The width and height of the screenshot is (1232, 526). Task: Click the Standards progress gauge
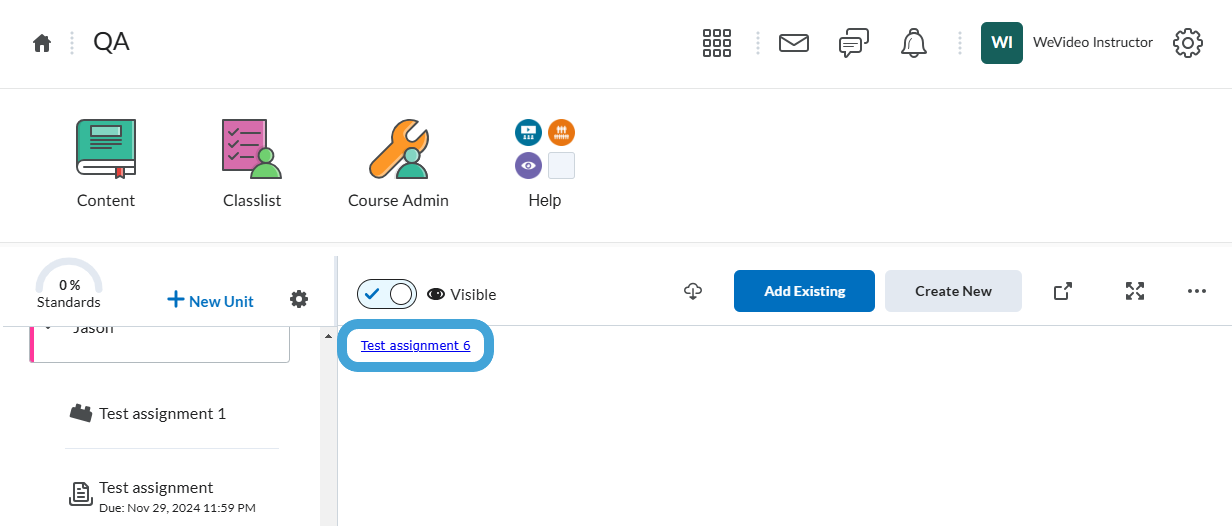tap(69, 283)
